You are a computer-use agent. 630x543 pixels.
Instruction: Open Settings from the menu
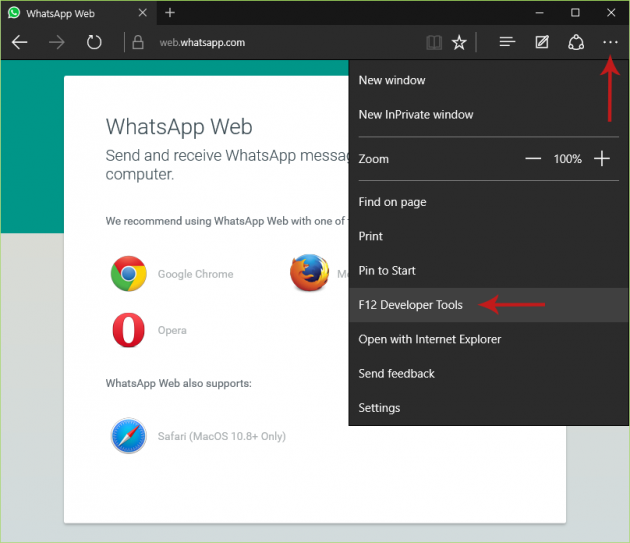point(380,408)
